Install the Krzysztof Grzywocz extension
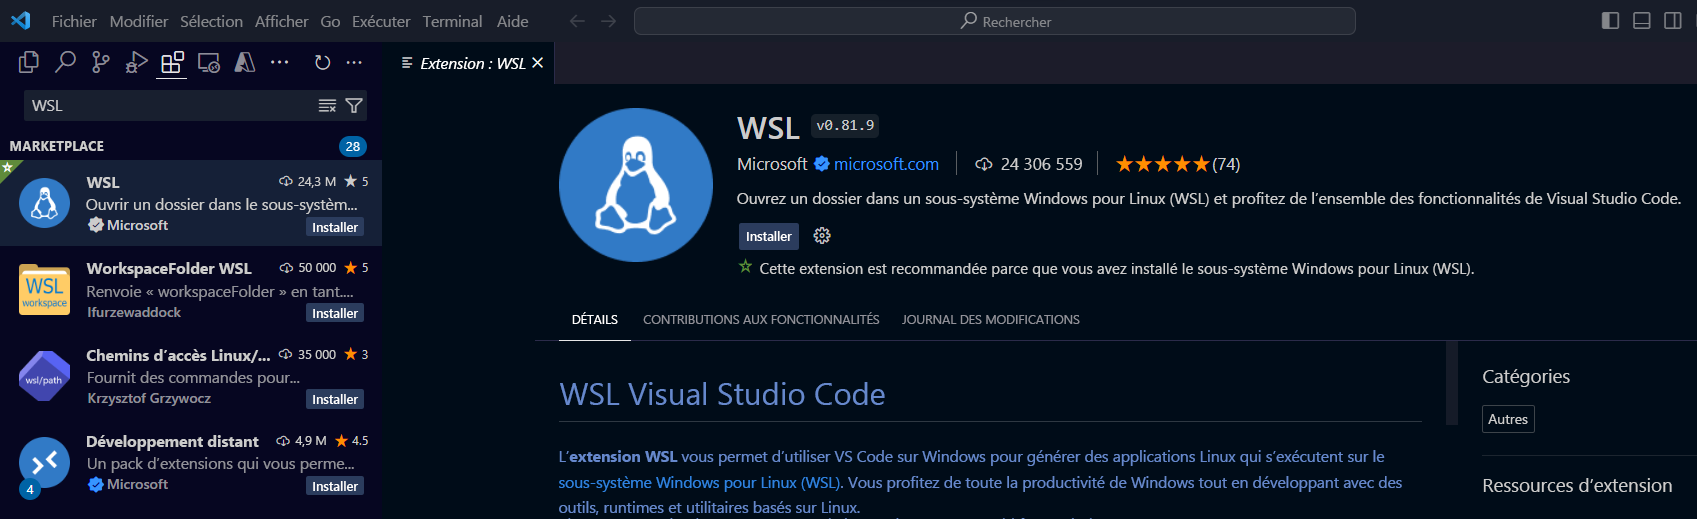The height and width of the screenshot is (519, 1697). tap(335, 399)
